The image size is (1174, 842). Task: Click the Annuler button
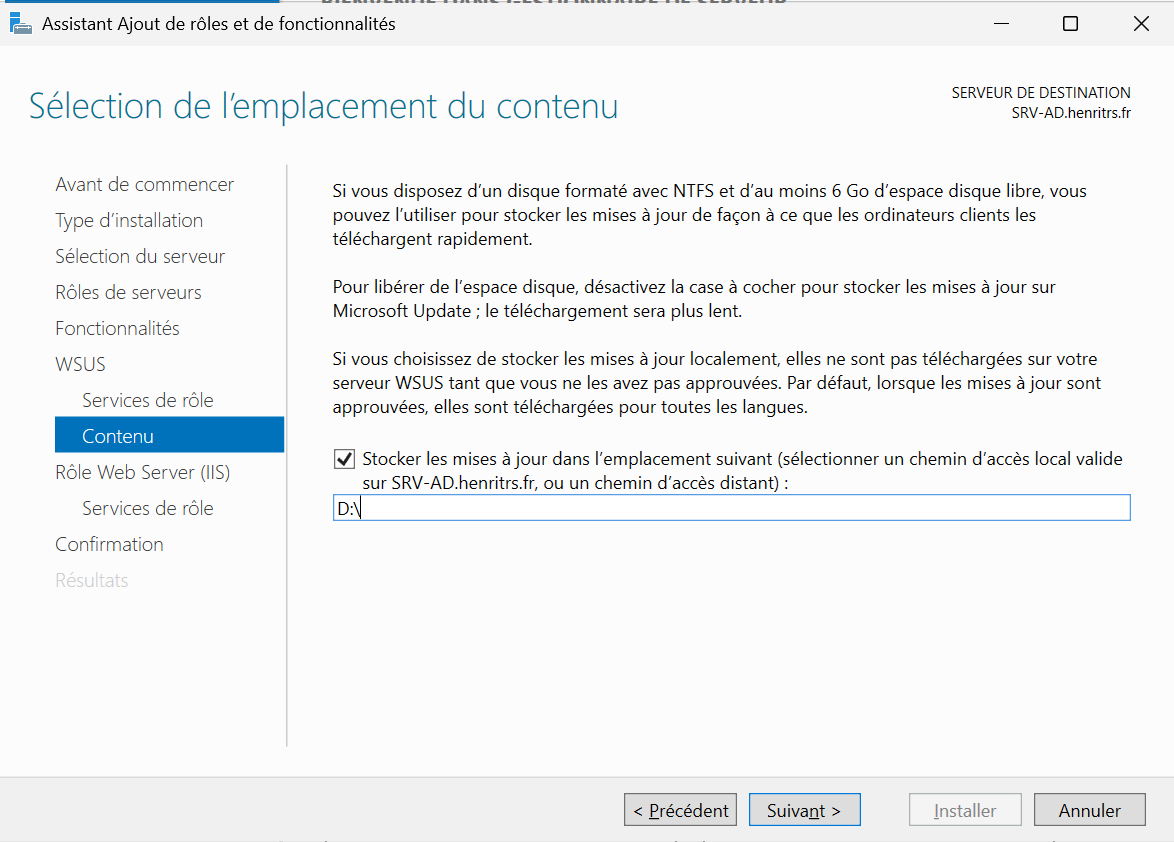[x=1089, y=810]
